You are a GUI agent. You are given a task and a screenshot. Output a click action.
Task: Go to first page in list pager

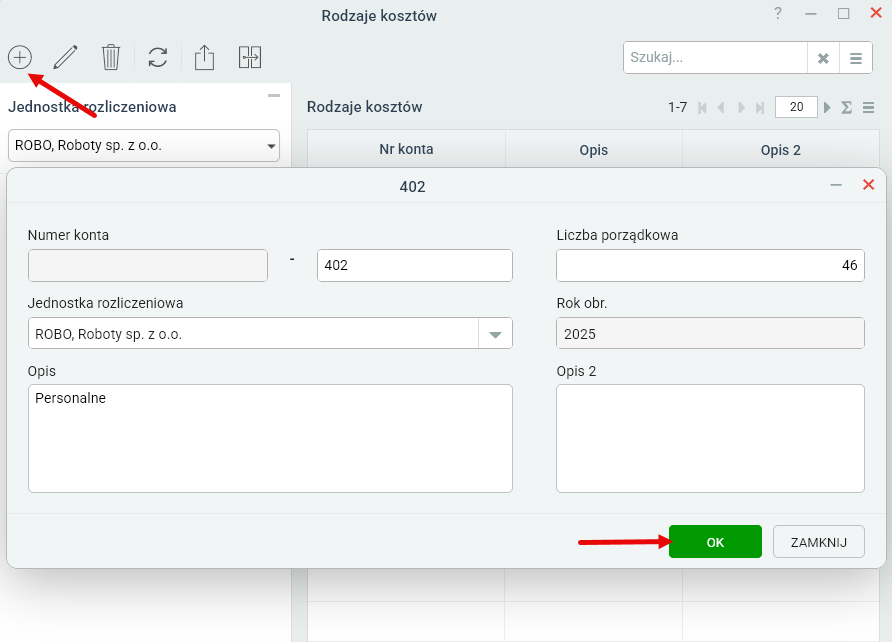click(x=702, y=107)
